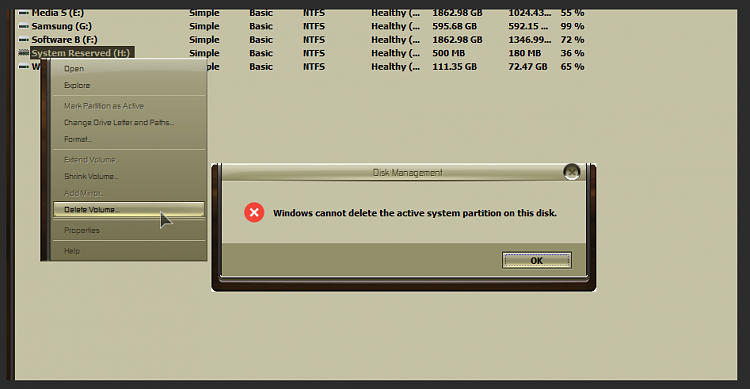750x389 pixels.
Task: Click the System Reserved (H:) volume icon
Action: (23, 53)
